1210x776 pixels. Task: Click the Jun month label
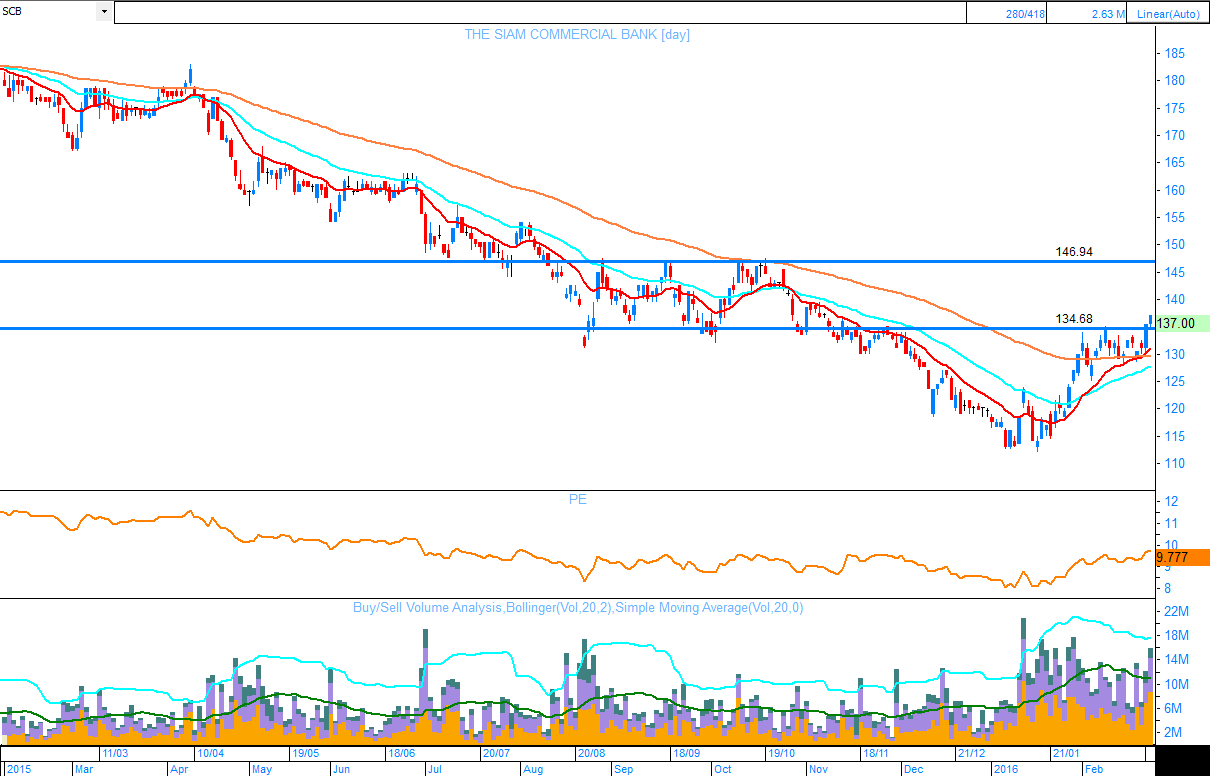(342, 770)
